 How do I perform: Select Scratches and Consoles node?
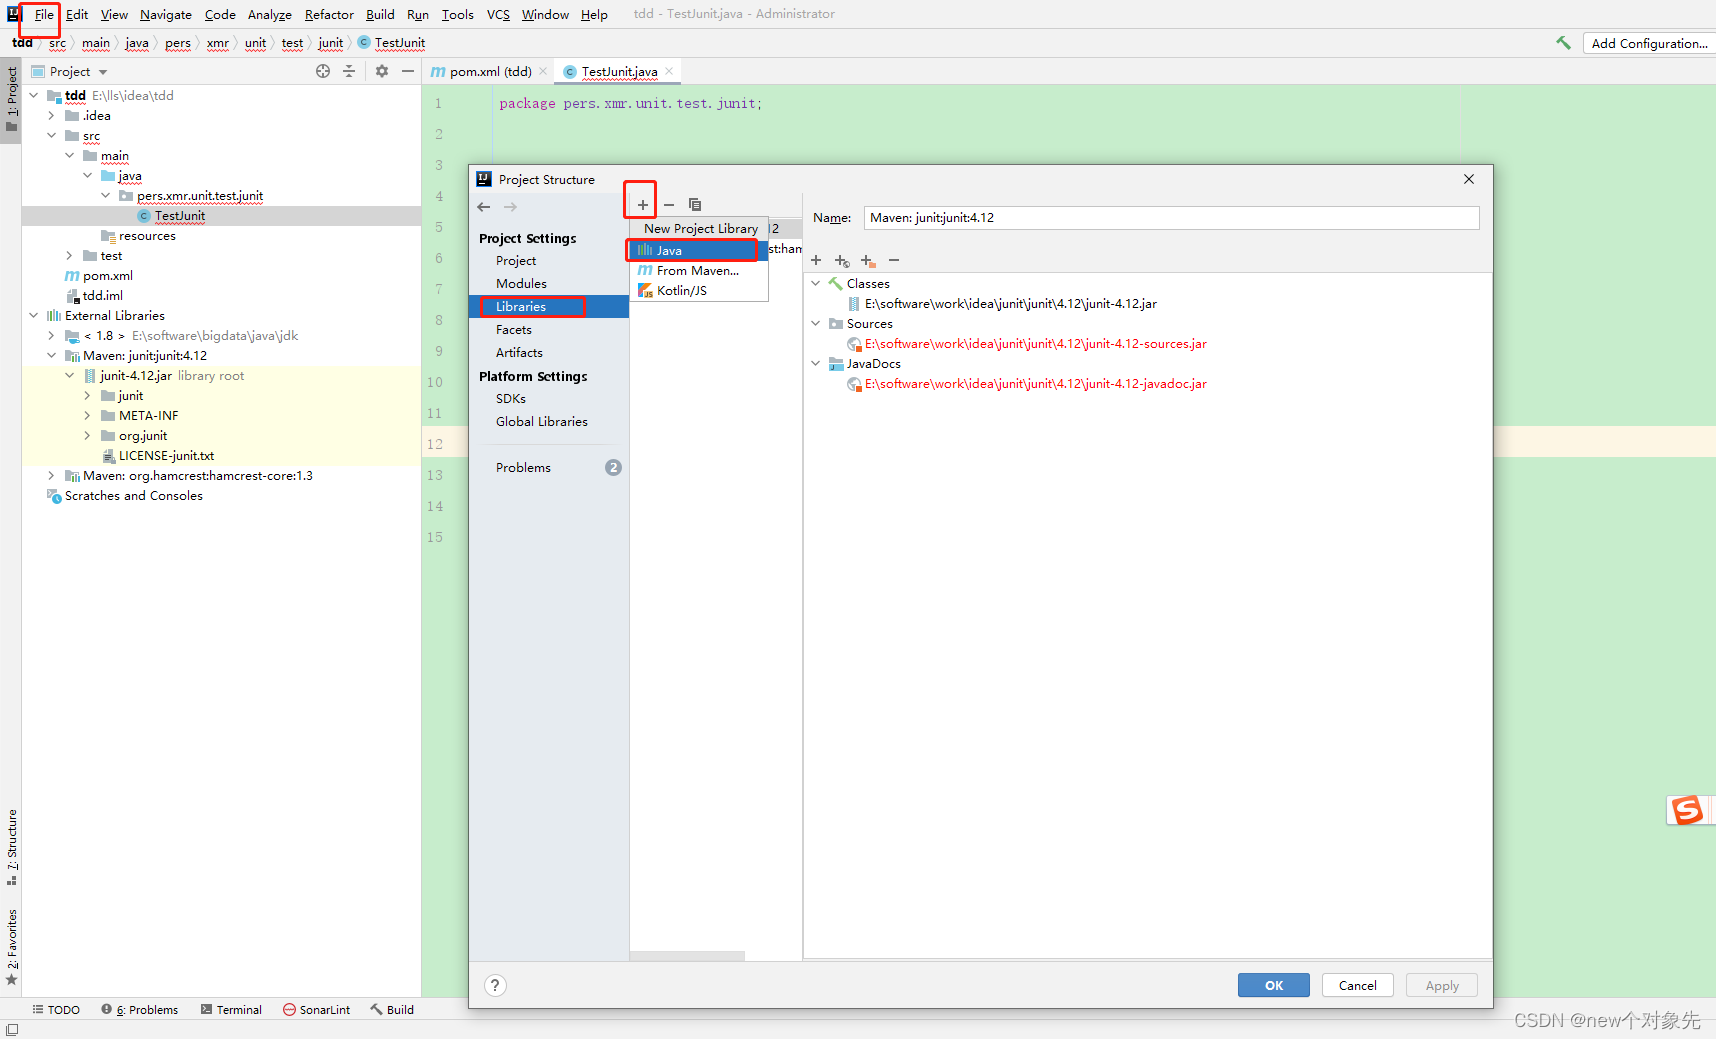click(x=134, y=496)
